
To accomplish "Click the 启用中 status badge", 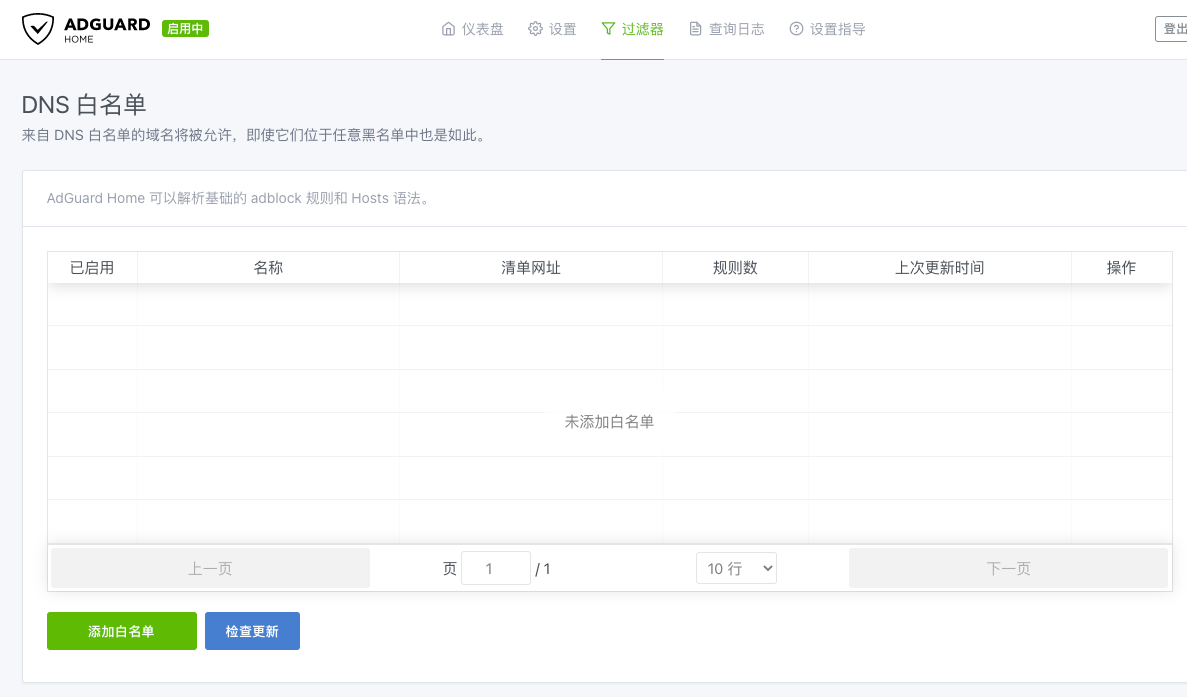I will [x=185, y=29].
